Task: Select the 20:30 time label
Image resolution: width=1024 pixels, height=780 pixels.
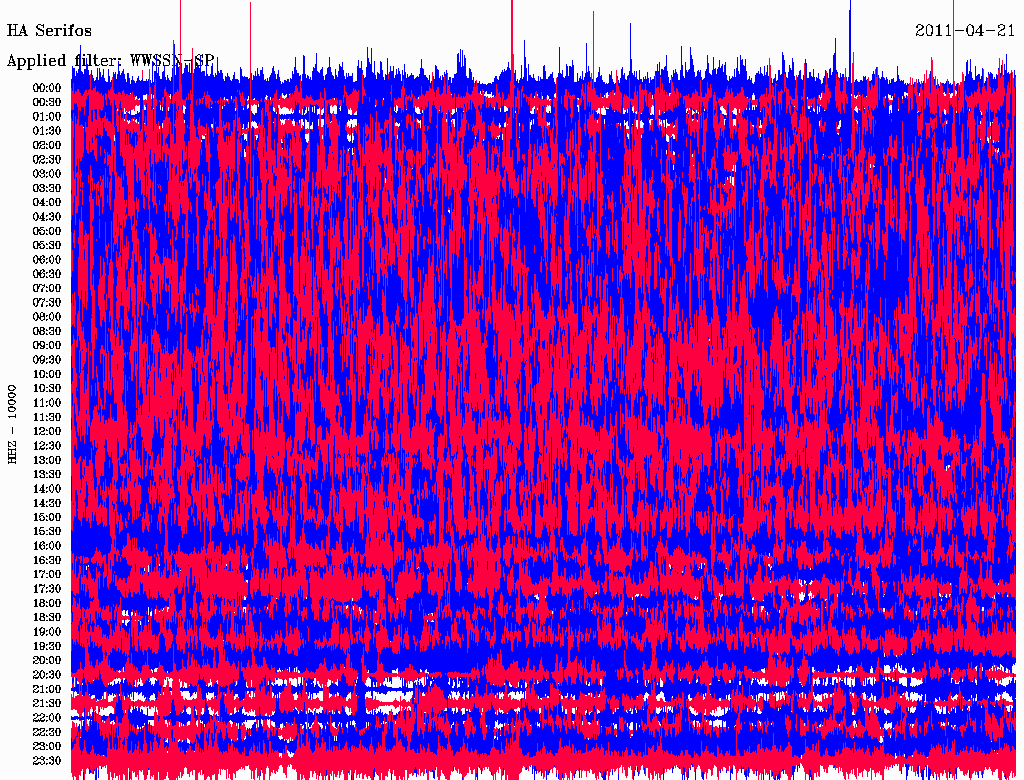Action: pyautogui.click(x=47, y=675)
